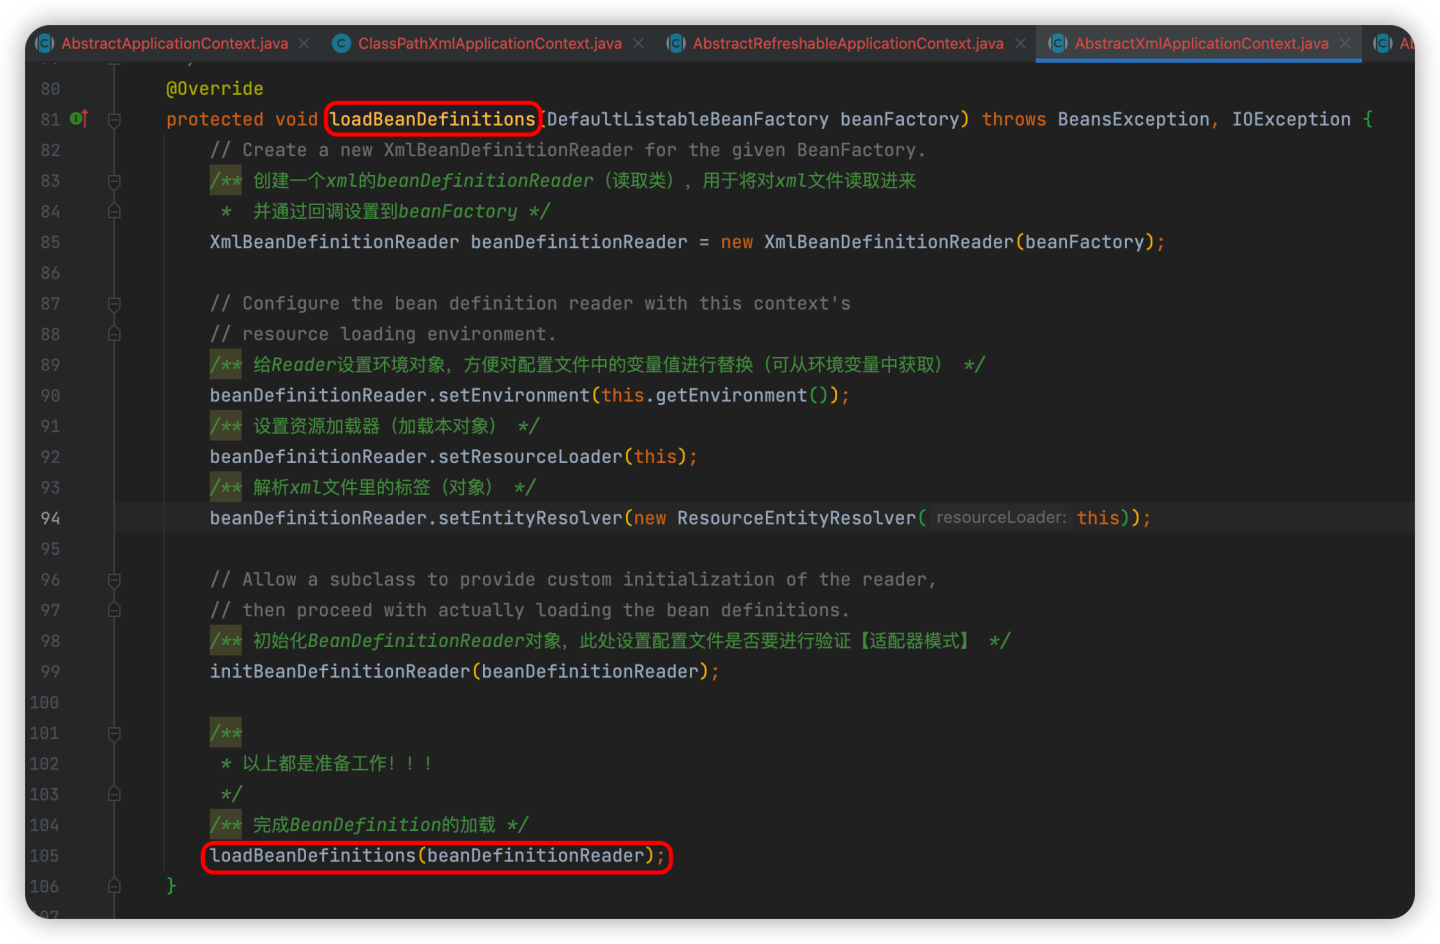Click the fold end marker at line 97
The image size is (1440, 944).
tap(114, 610)
